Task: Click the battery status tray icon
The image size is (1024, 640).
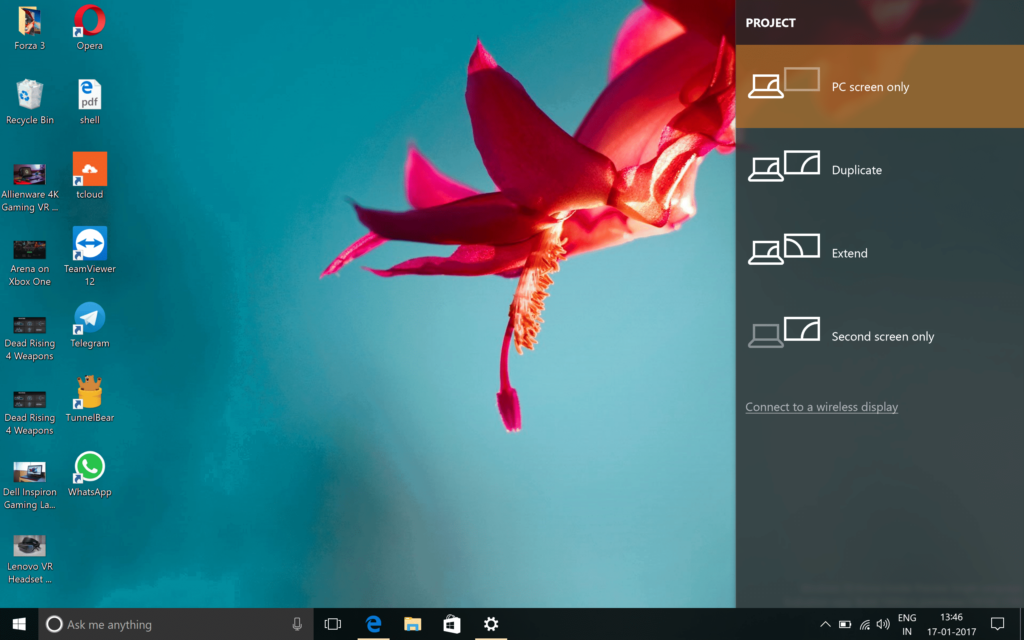Action: [844, 624]
